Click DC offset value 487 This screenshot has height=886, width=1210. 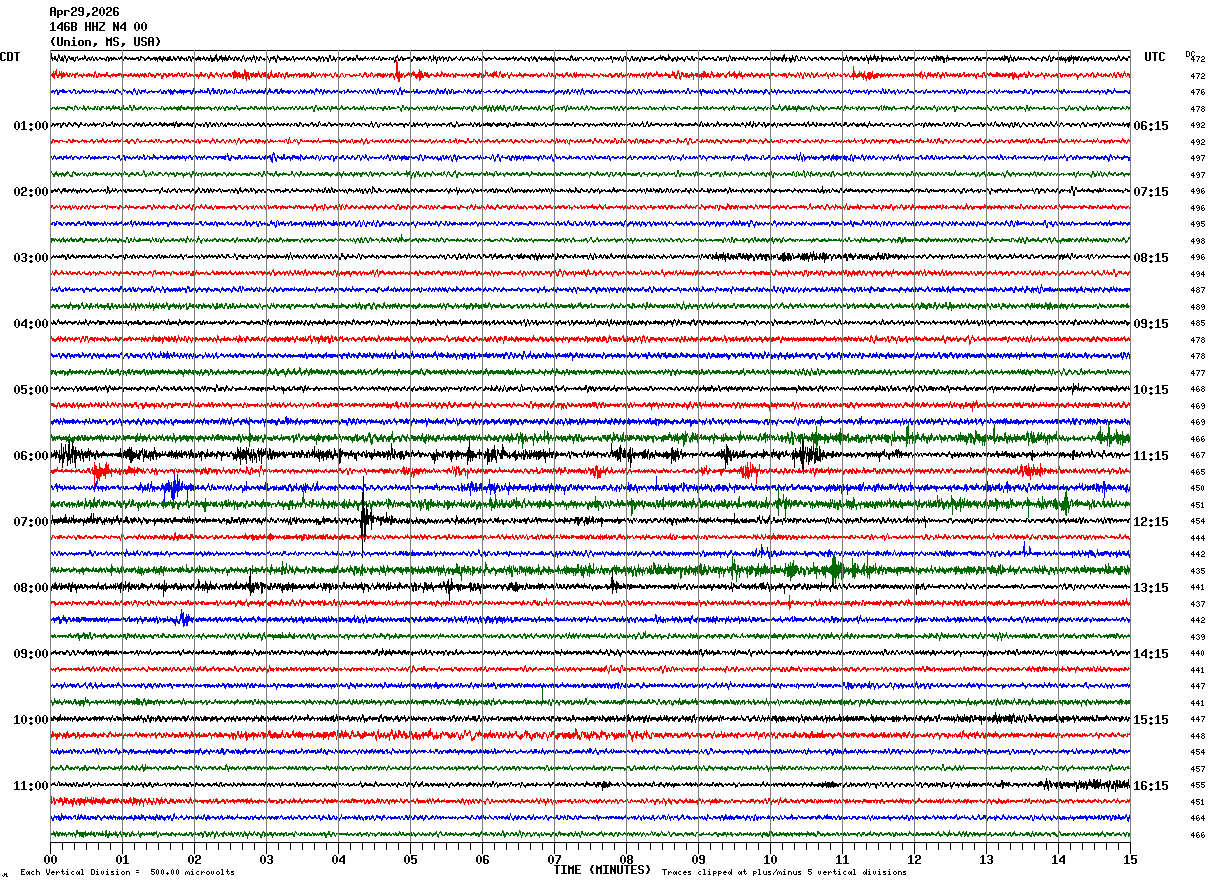pyautogui.click(x=1197, y=290)
